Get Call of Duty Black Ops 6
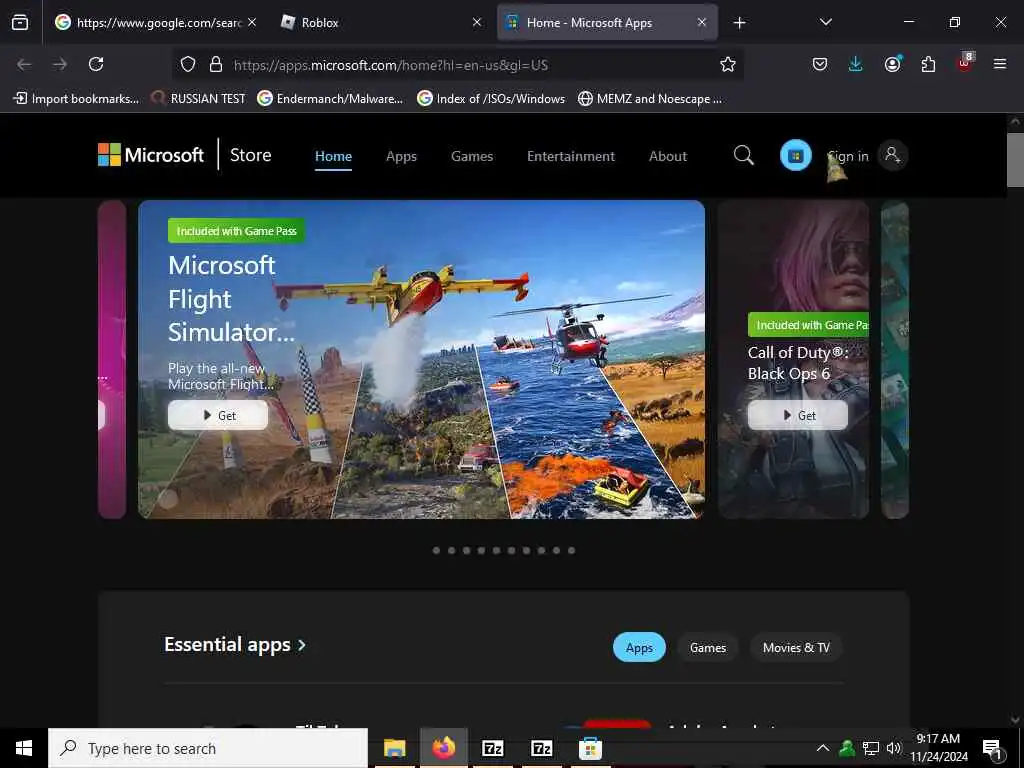The height and width of the screenshot is (768, 1024). (x=797, y=415)
